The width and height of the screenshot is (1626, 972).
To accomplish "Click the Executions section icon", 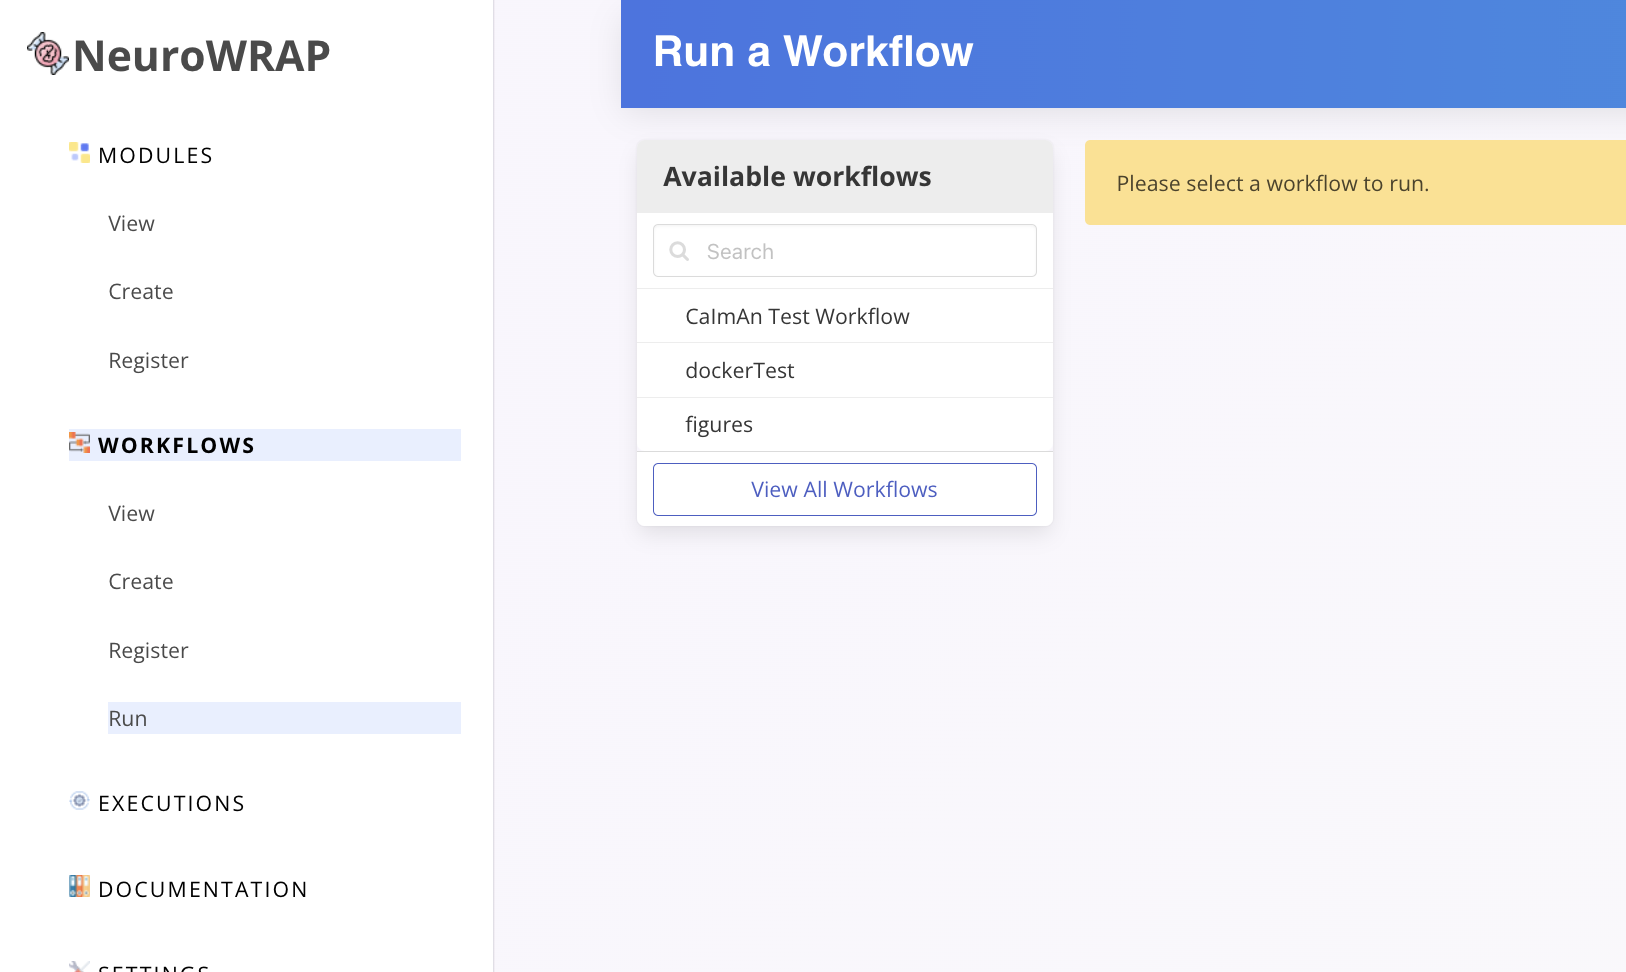I will pos(79,801).
